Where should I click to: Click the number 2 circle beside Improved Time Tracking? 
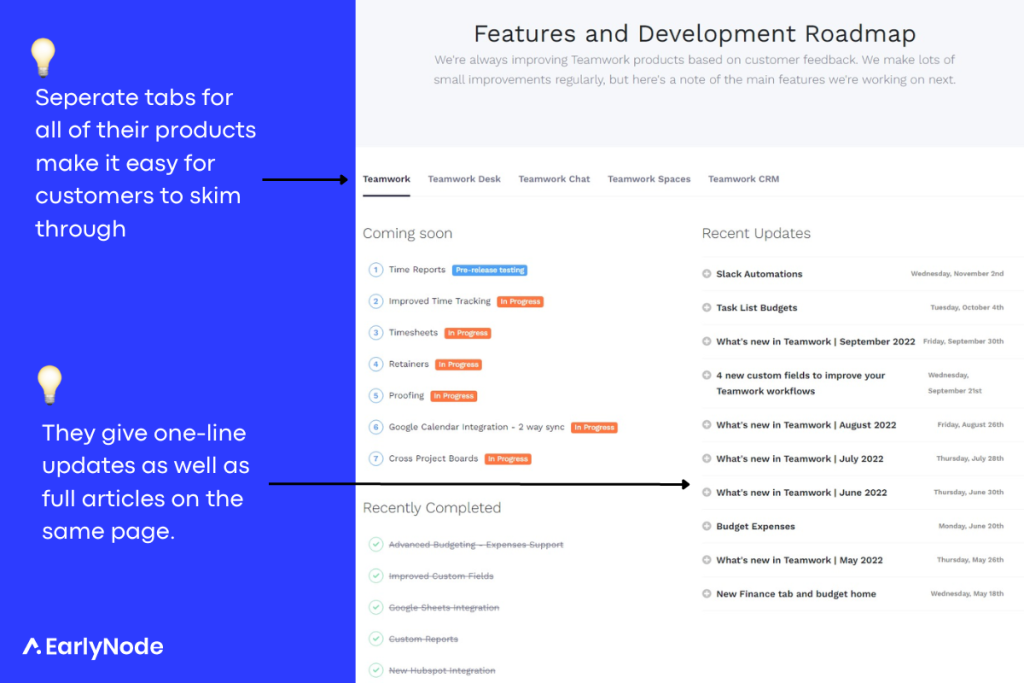tap(376, 301)
